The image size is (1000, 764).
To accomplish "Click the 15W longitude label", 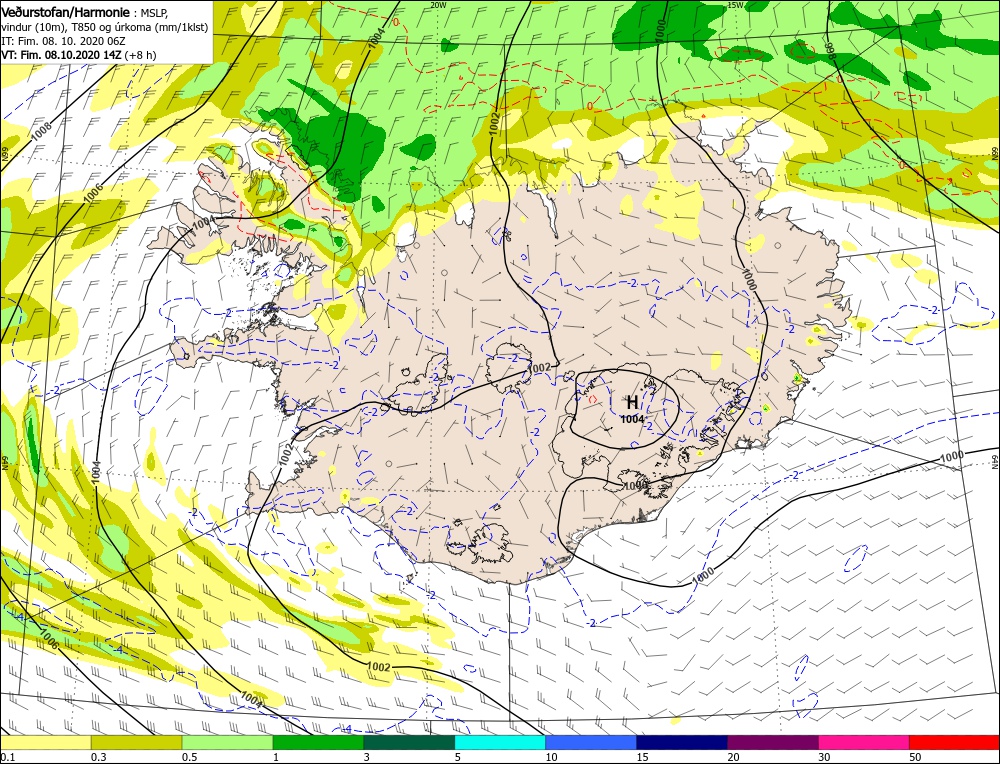I will (735, 4).
